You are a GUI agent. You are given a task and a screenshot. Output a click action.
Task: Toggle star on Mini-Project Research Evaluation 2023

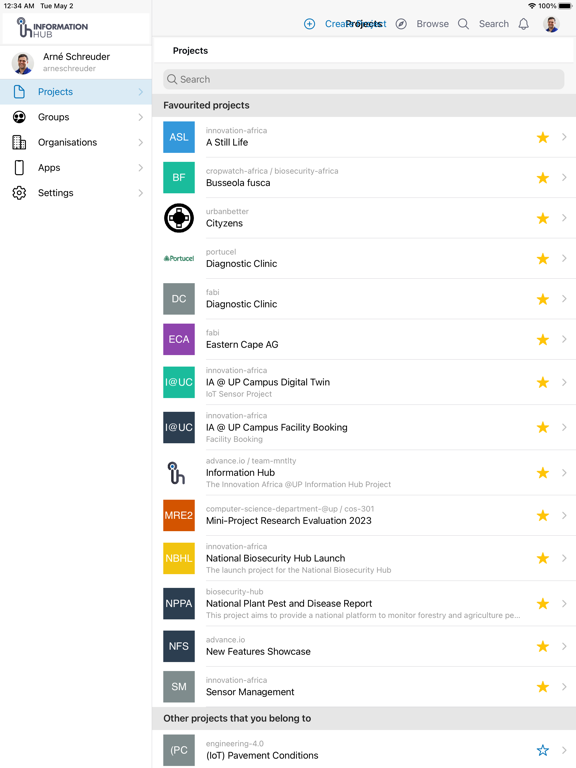(x=543, y=515)
